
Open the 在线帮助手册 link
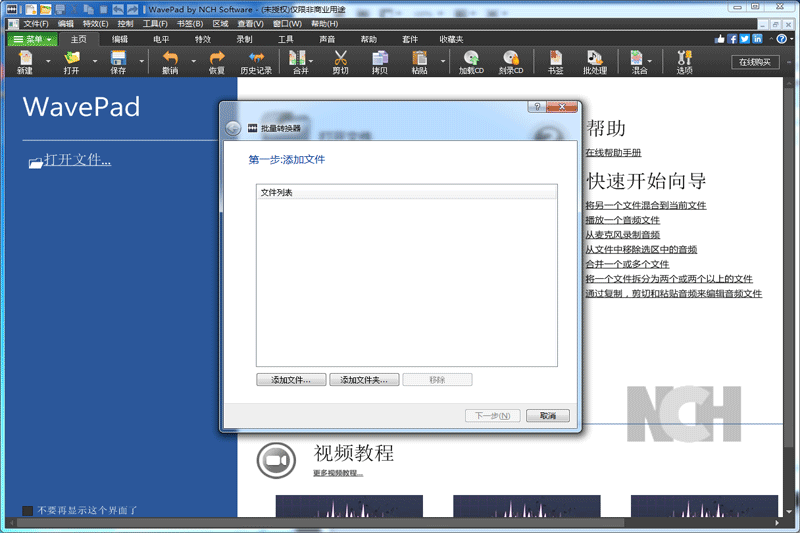(613, 153)
